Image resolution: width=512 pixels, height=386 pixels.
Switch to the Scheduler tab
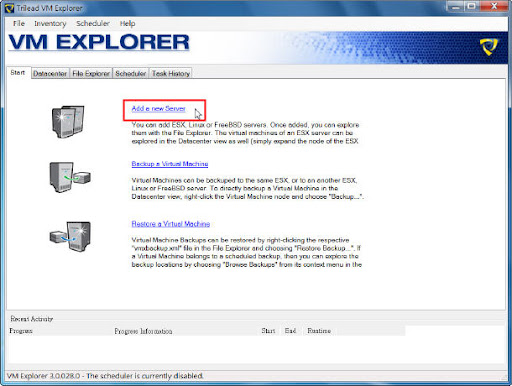pos(131,73)
